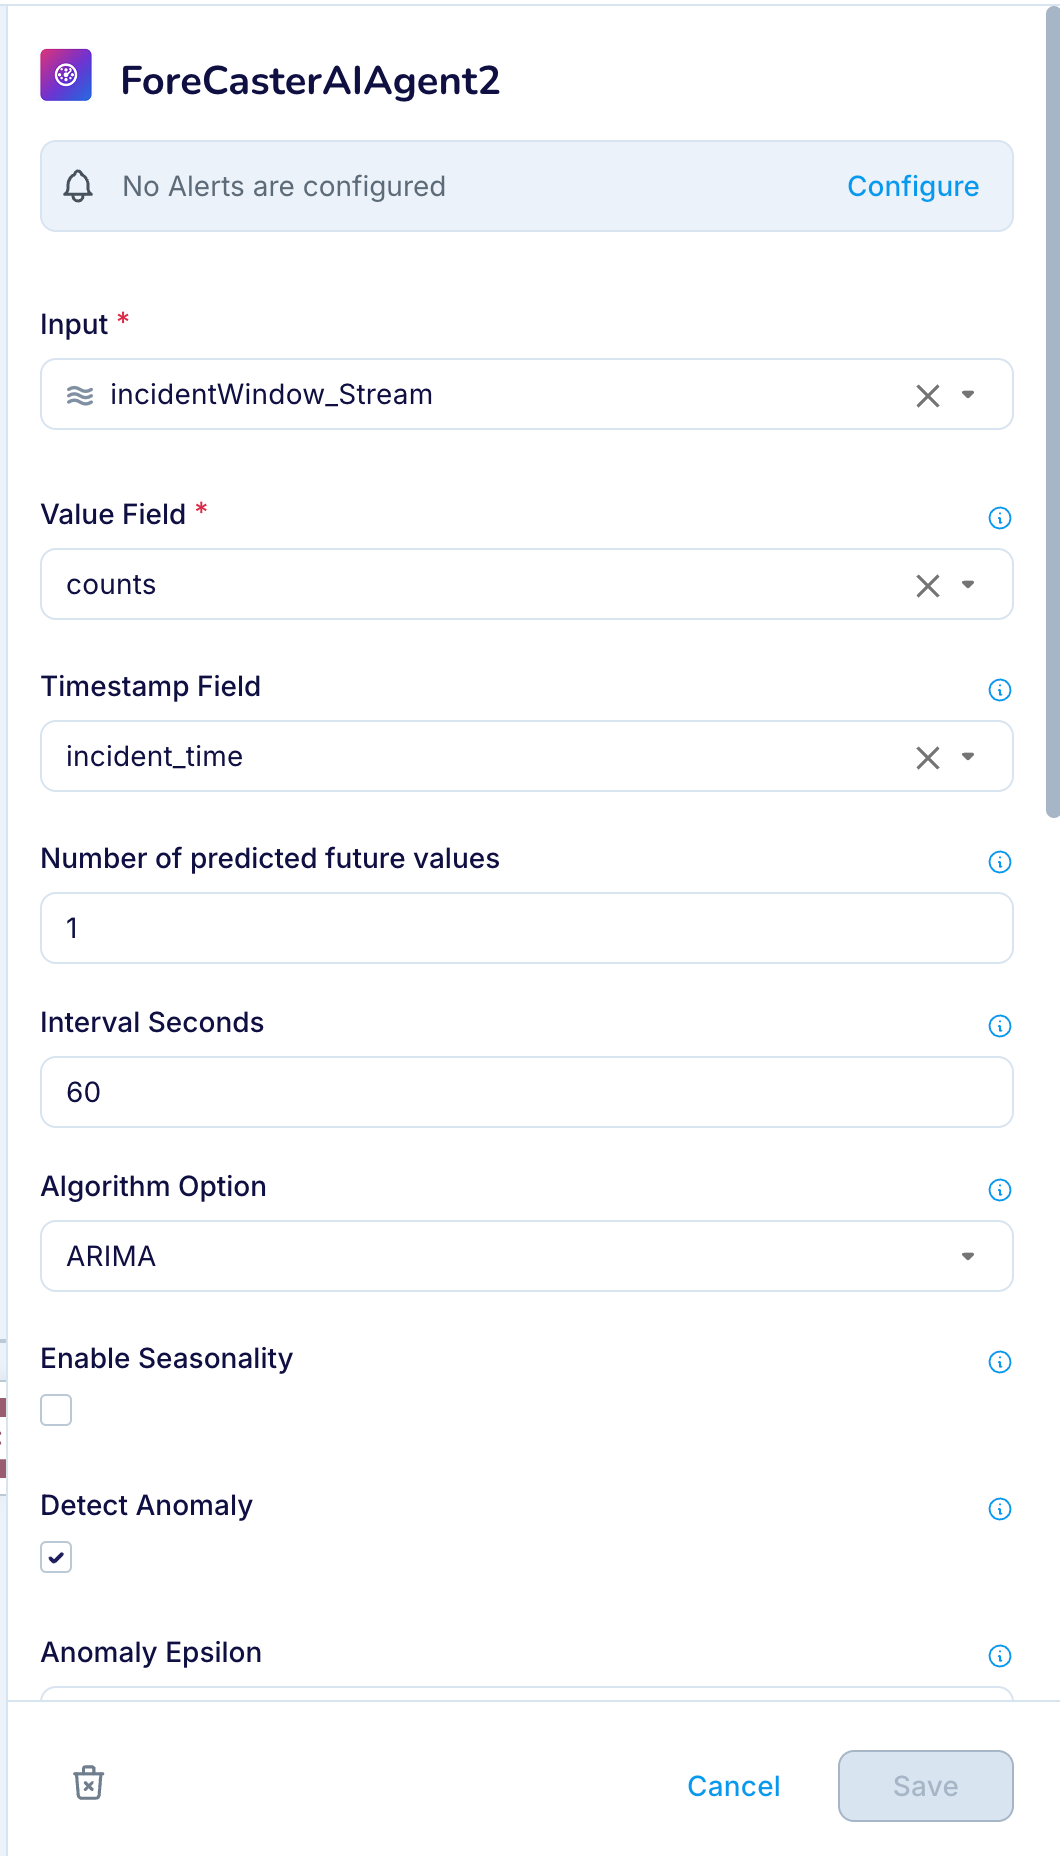Image resolution: width=1060 pixels, height=1856 pixels.
Task: Click Enable Seasonality info icon
Action: tap(1000, 1362)
